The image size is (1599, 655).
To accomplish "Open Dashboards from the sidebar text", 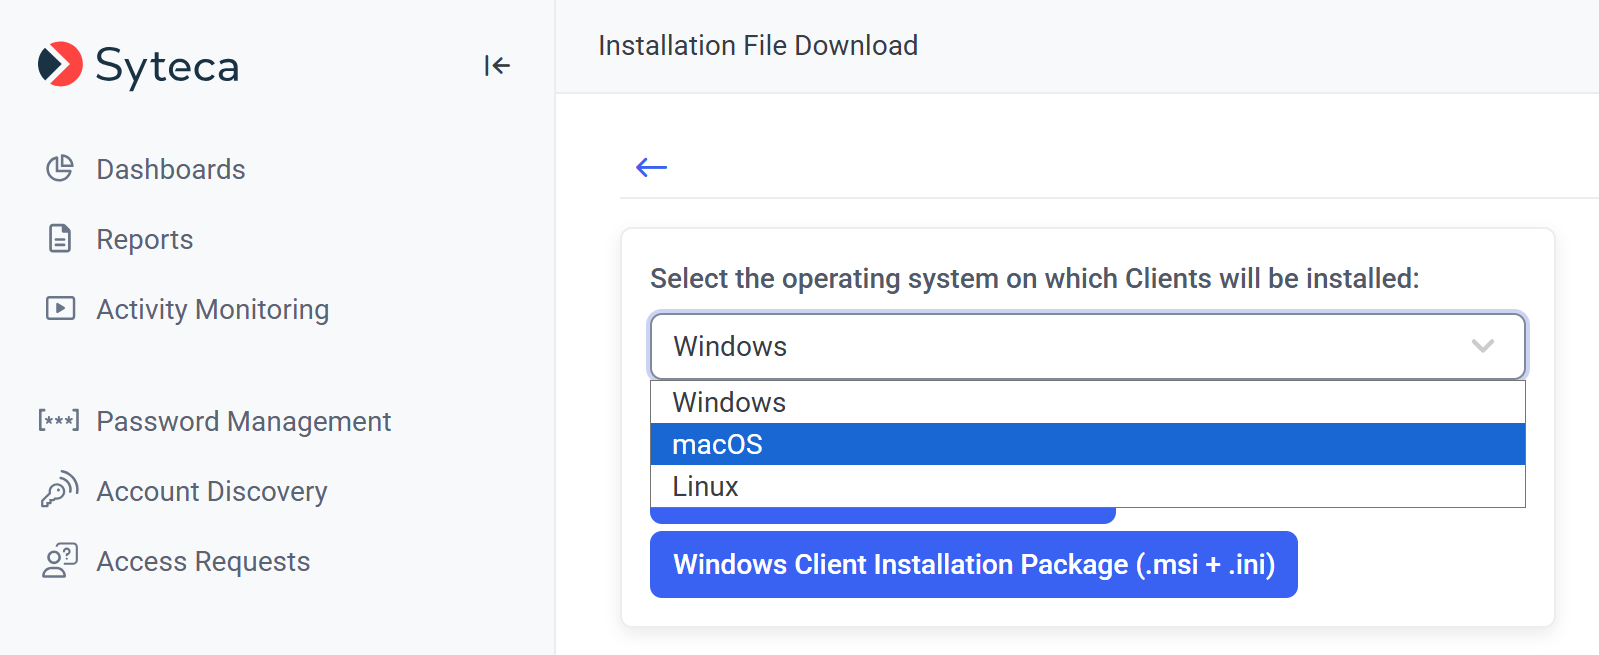I will point(171,169).
